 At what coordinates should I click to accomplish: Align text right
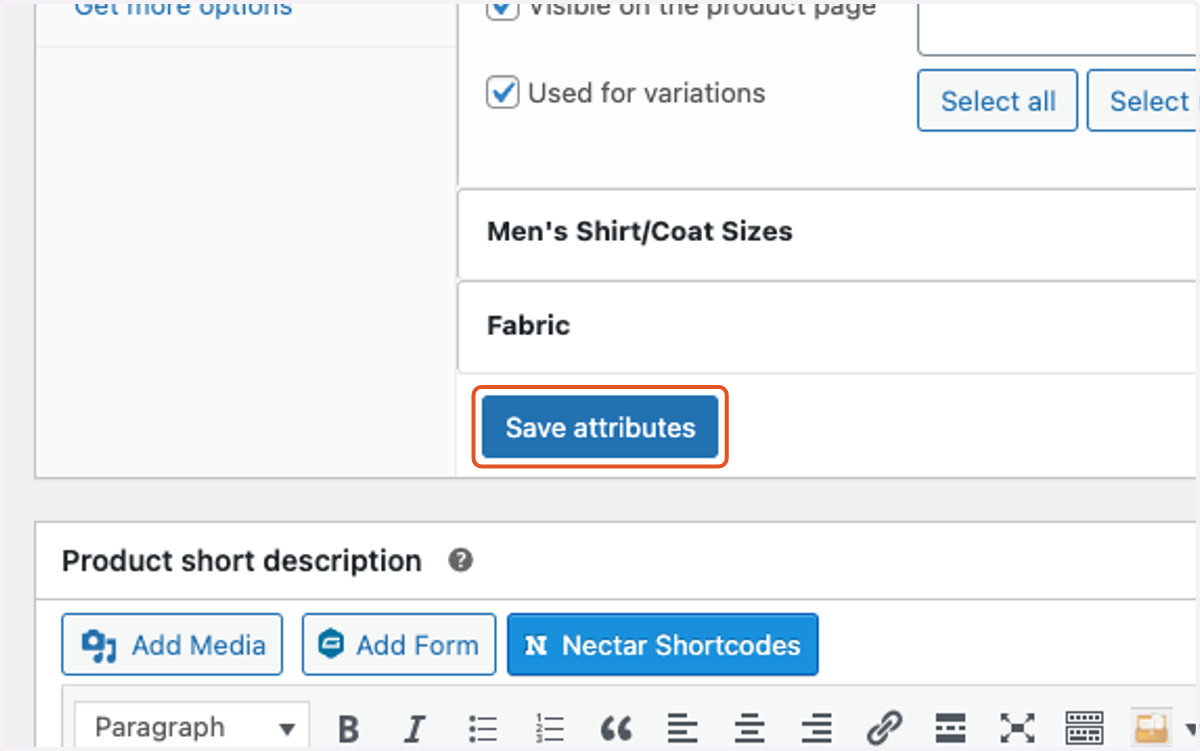tap(818, 727)
